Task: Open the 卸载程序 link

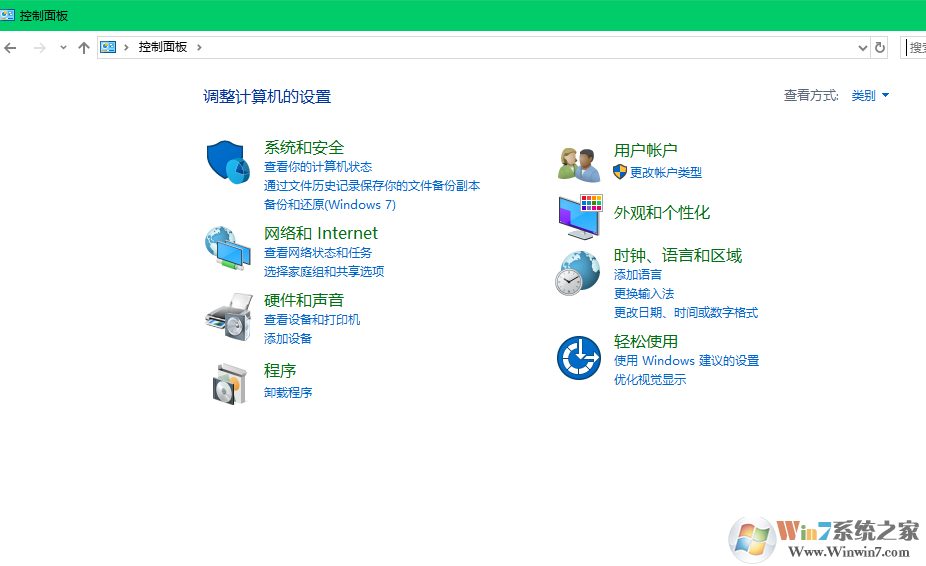Action: pos(288,393)
